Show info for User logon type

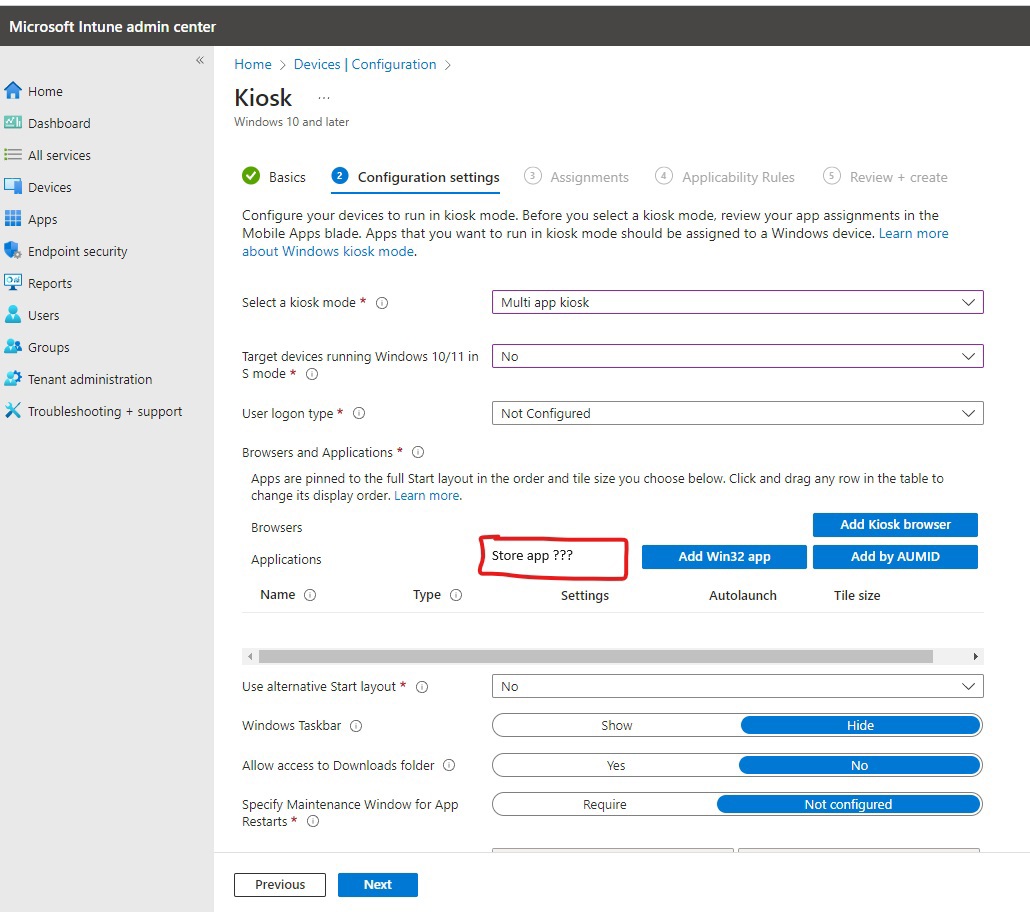(x=359, y=413)
